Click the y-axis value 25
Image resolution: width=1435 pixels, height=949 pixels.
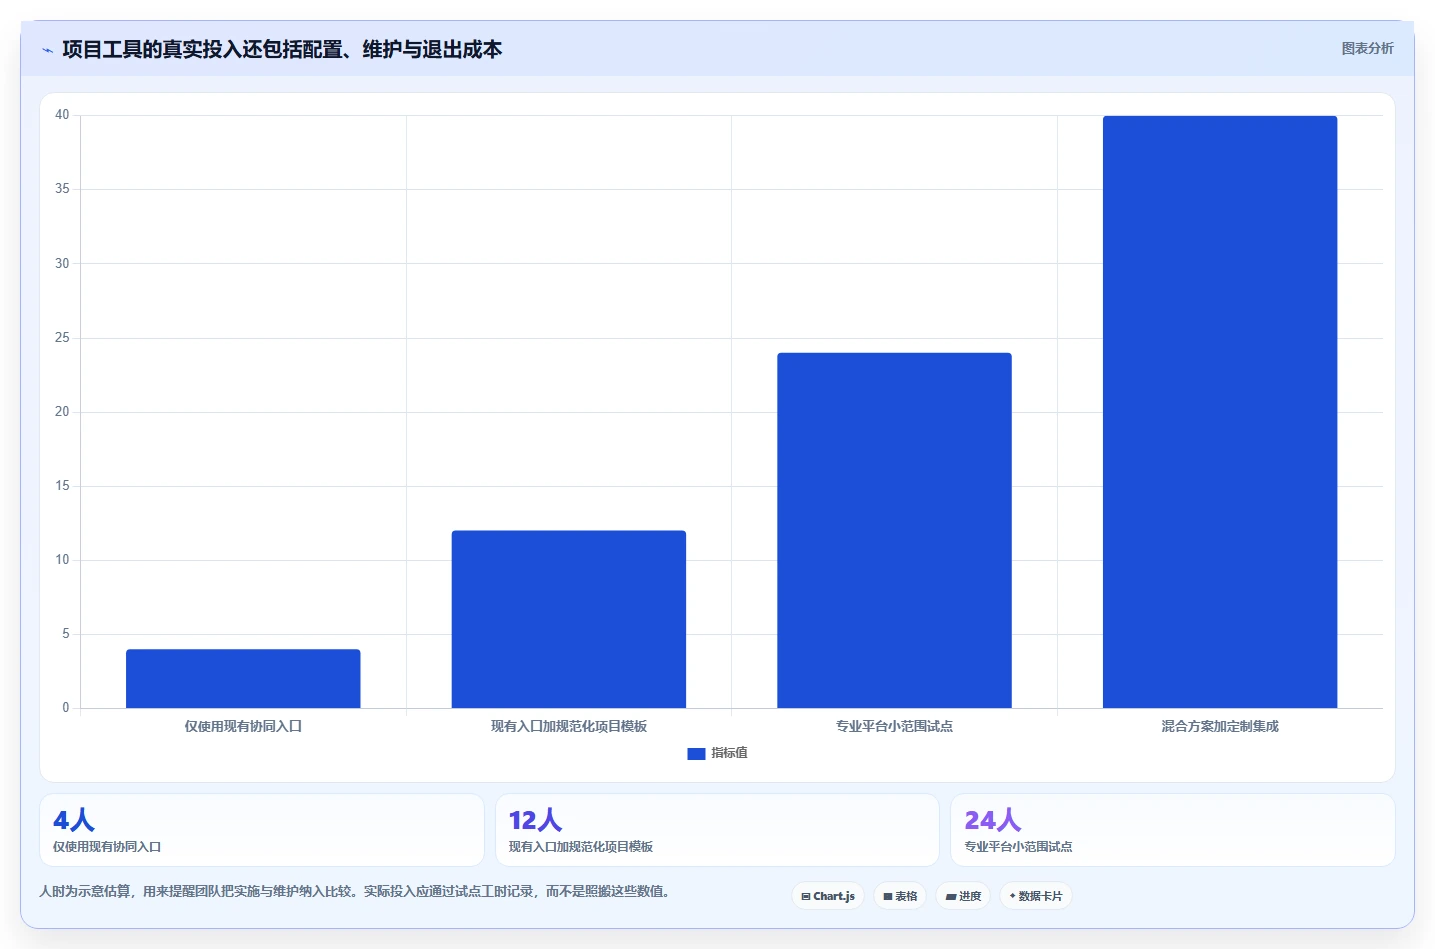tap(62, 338)
